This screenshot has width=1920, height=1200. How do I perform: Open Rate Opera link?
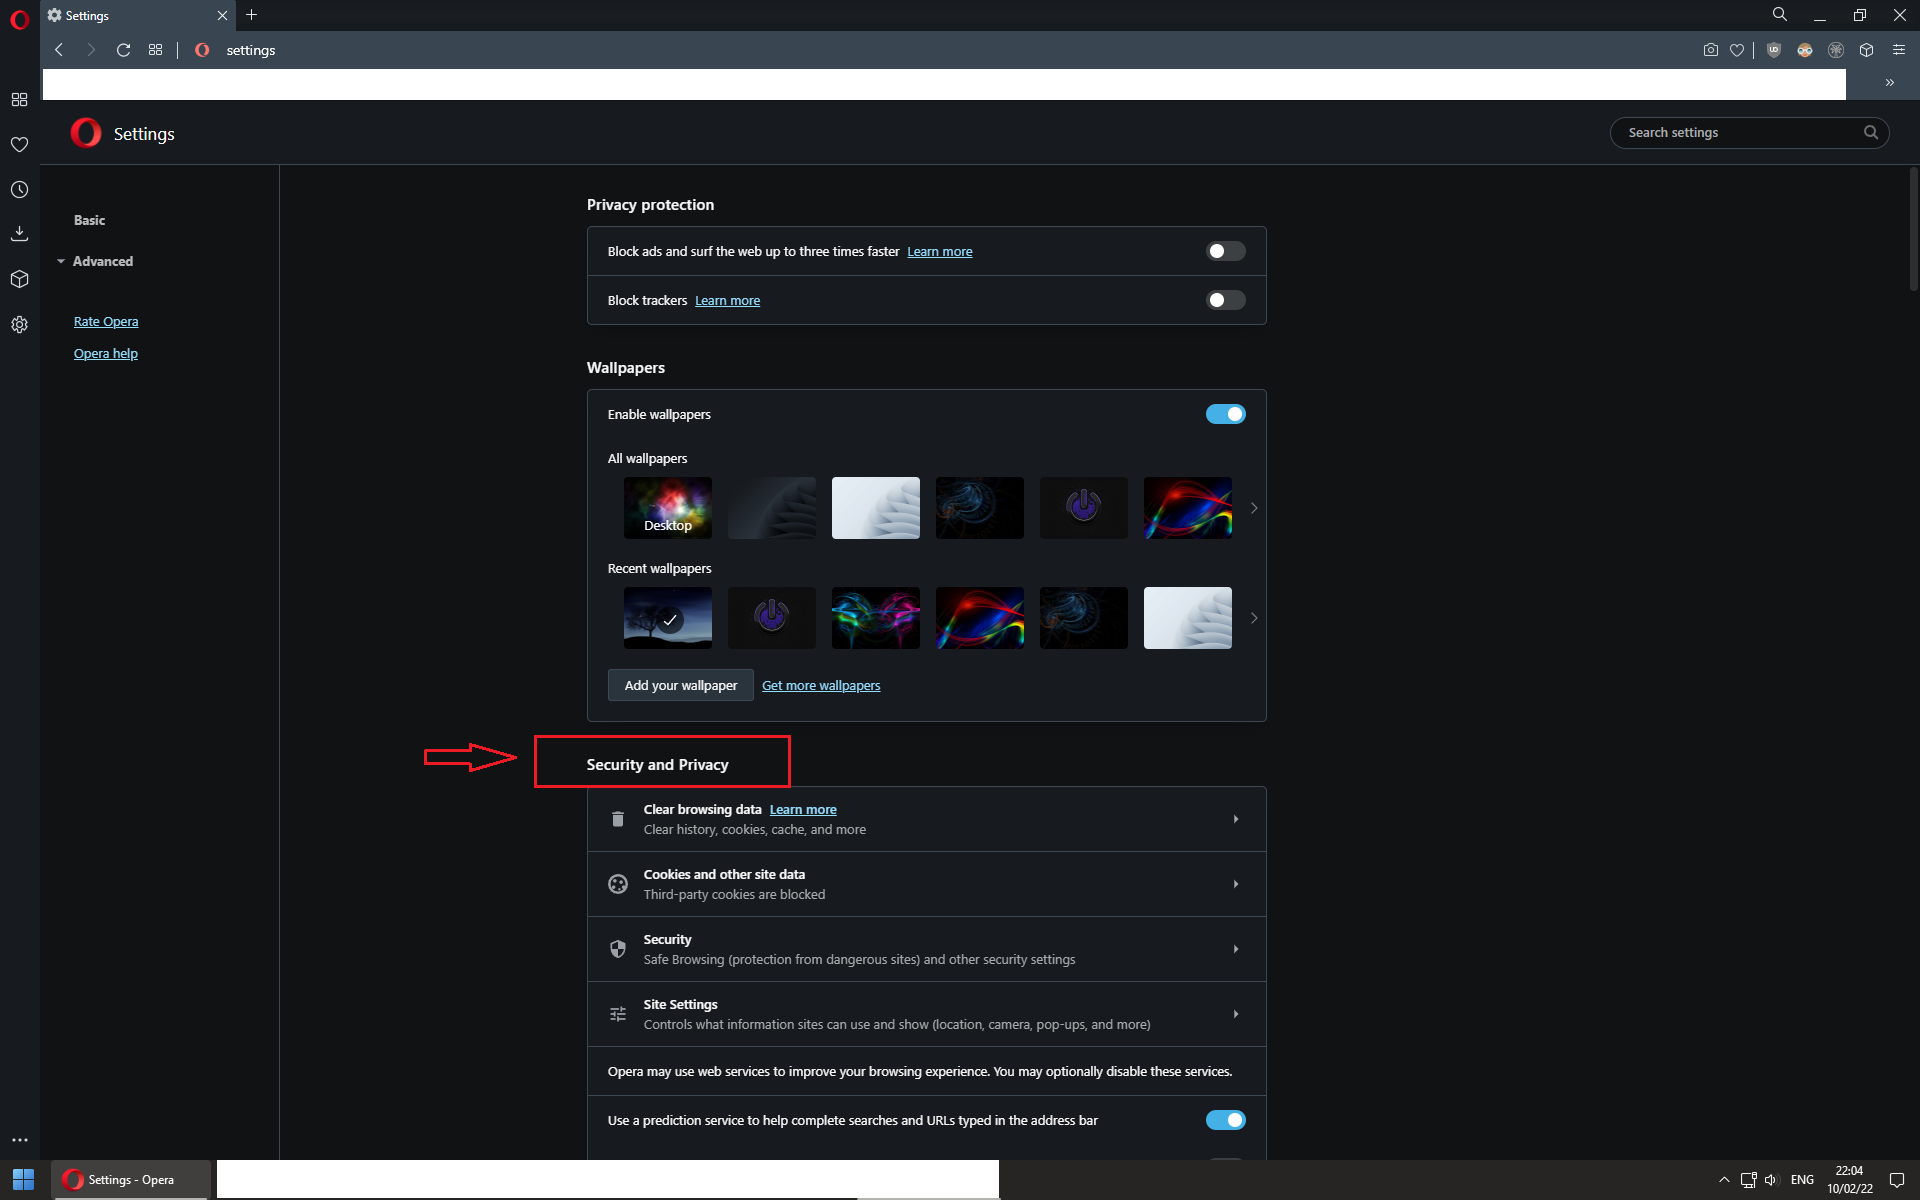click(106, 321)
